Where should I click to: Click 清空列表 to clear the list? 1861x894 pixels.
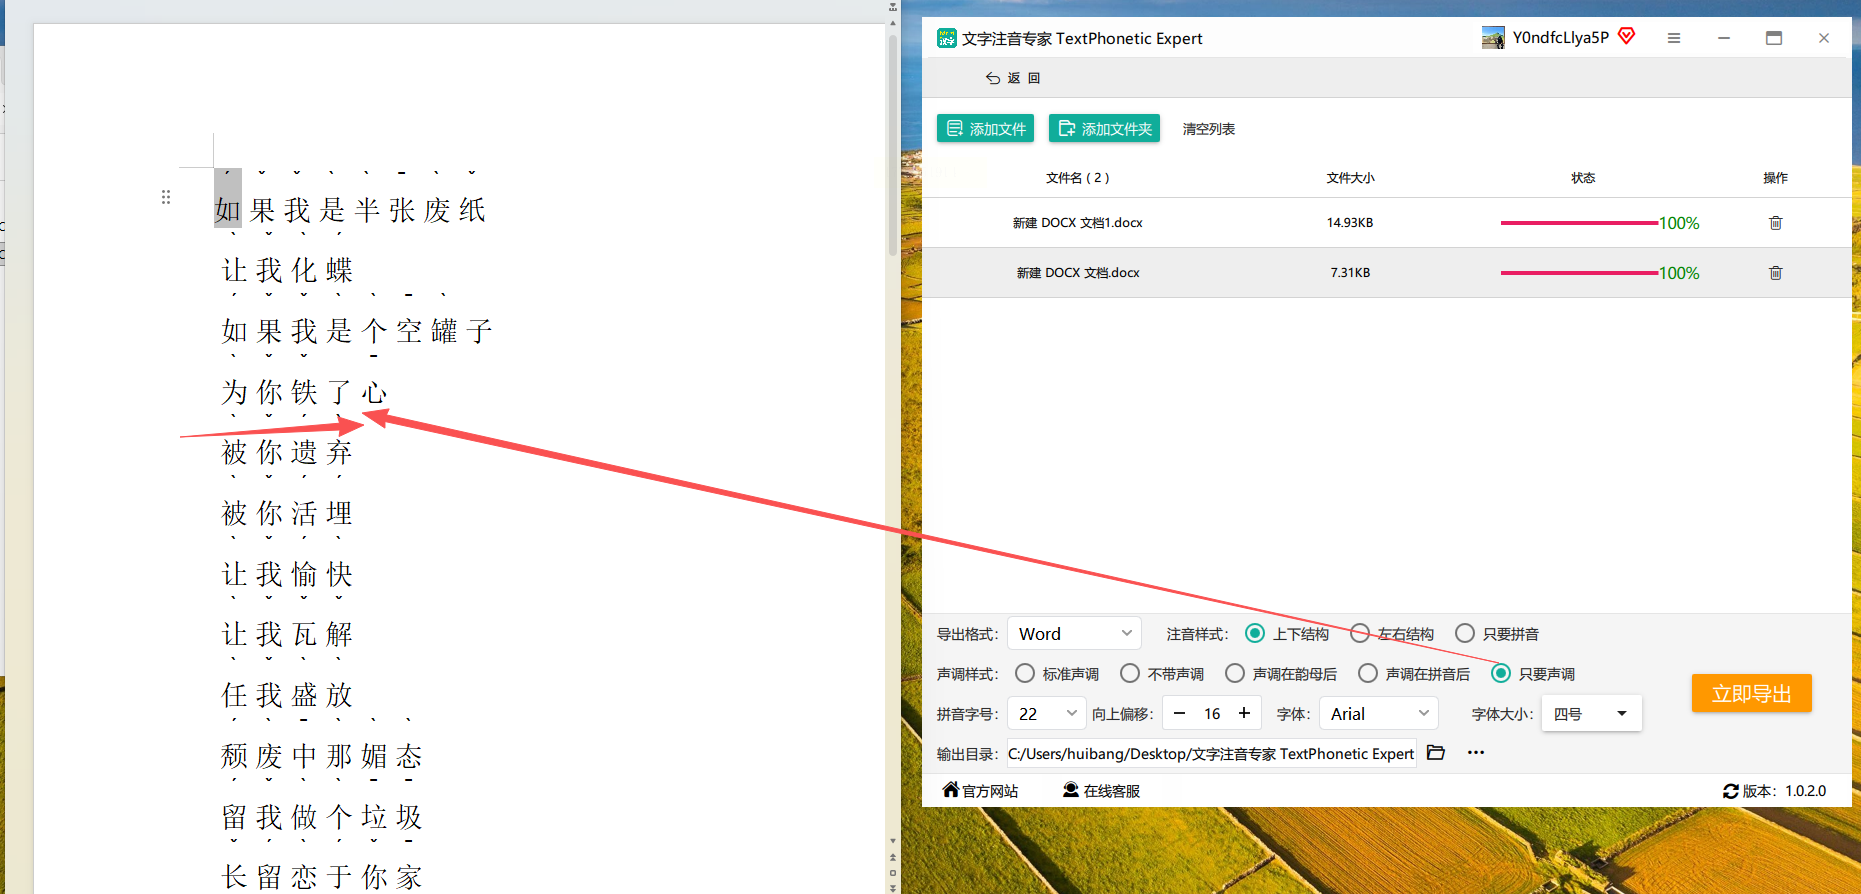pos(1208,129)
